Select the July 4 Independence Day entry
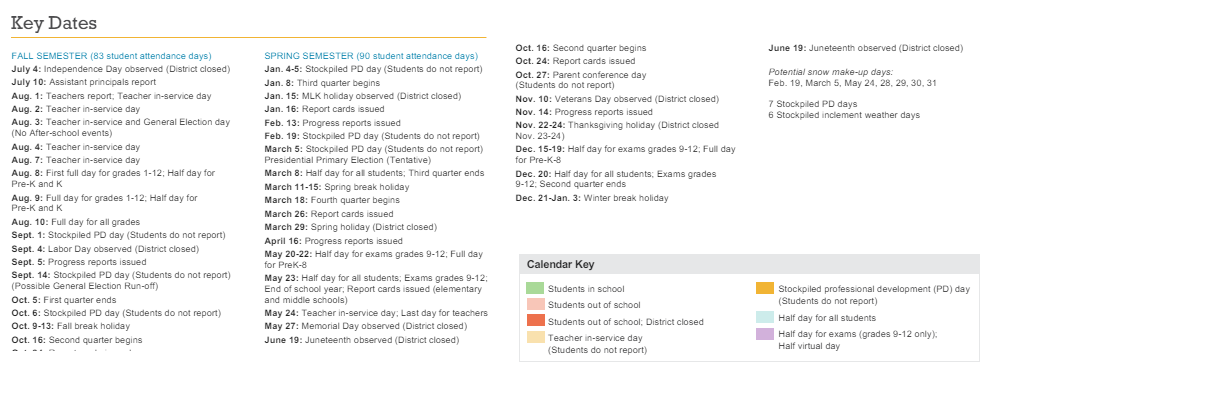Image resolution: width=1207 pixels, height=404 pixels. click(x=121, y=69)
